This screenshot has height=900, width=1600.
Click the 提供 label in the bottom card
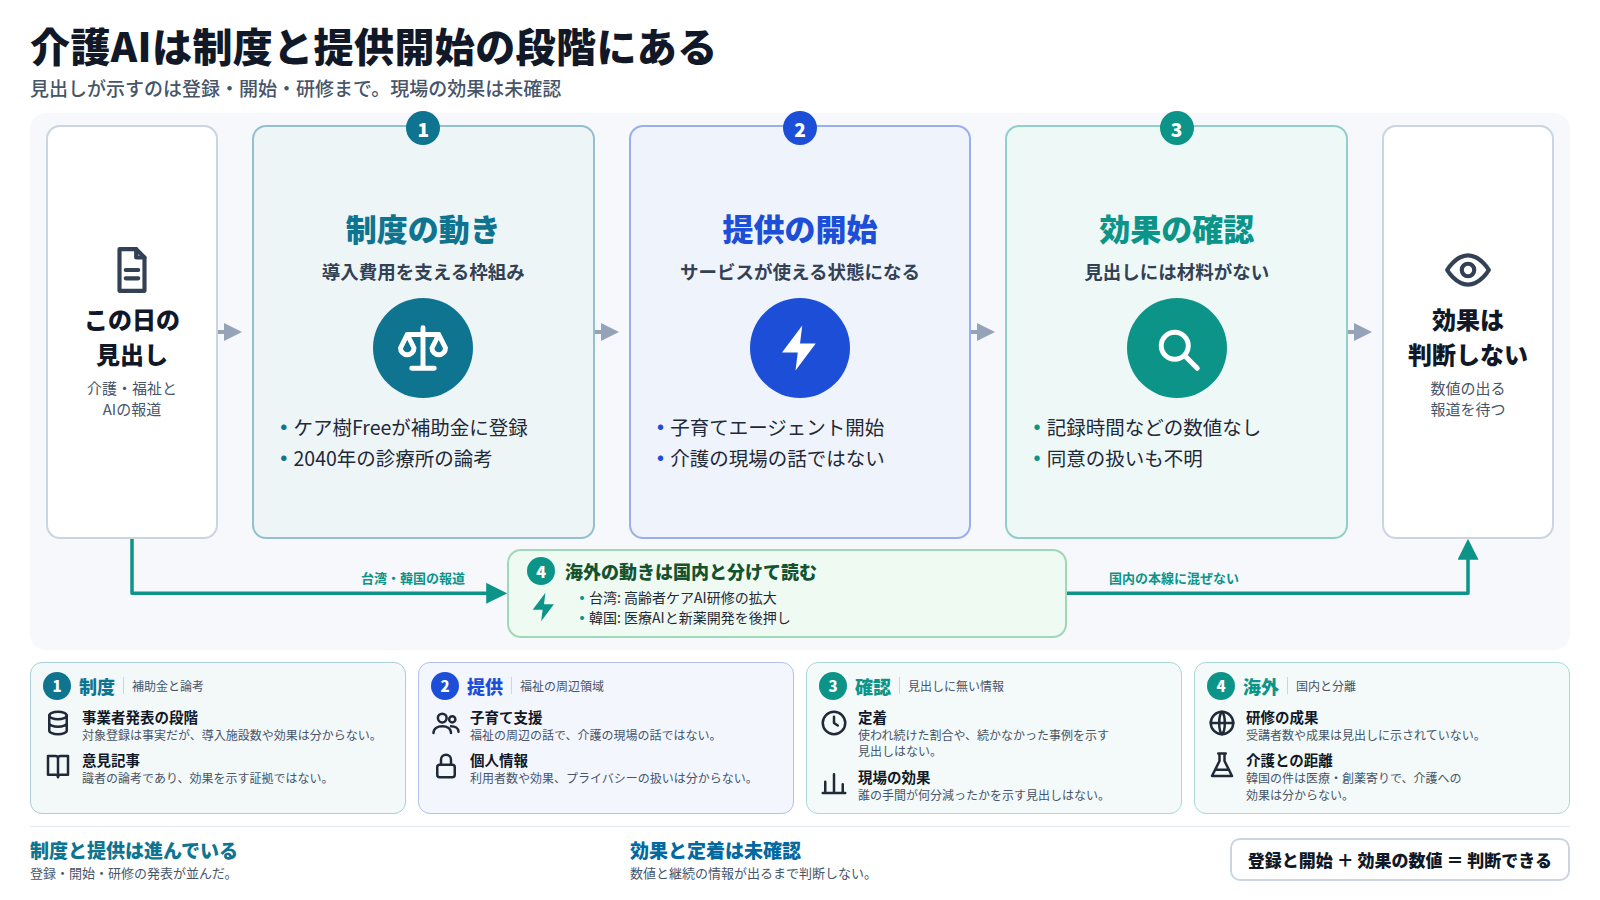tap(485, 687)
